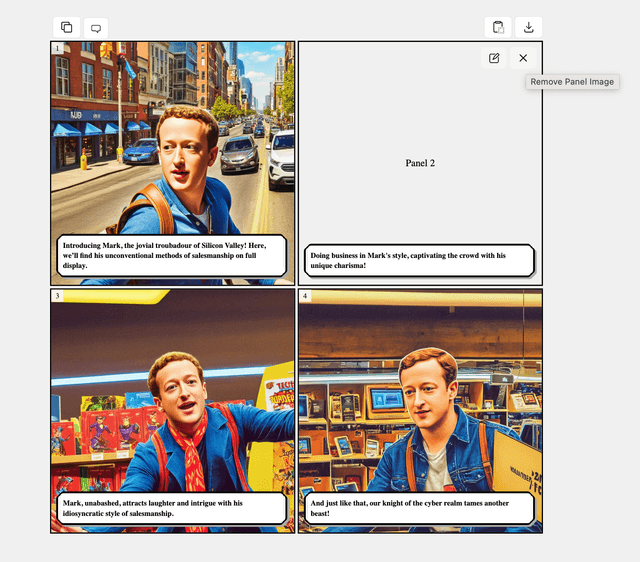Click the "Mark, unabashed" caption in panel 3
This screenshot has height=562, width=640.
172,508
